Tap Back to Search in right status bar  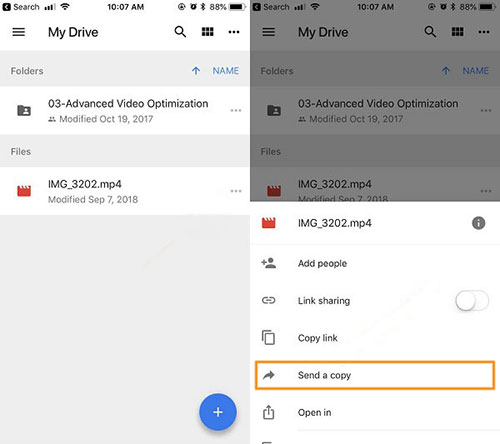pyautogui.click(x=271, y=7)
